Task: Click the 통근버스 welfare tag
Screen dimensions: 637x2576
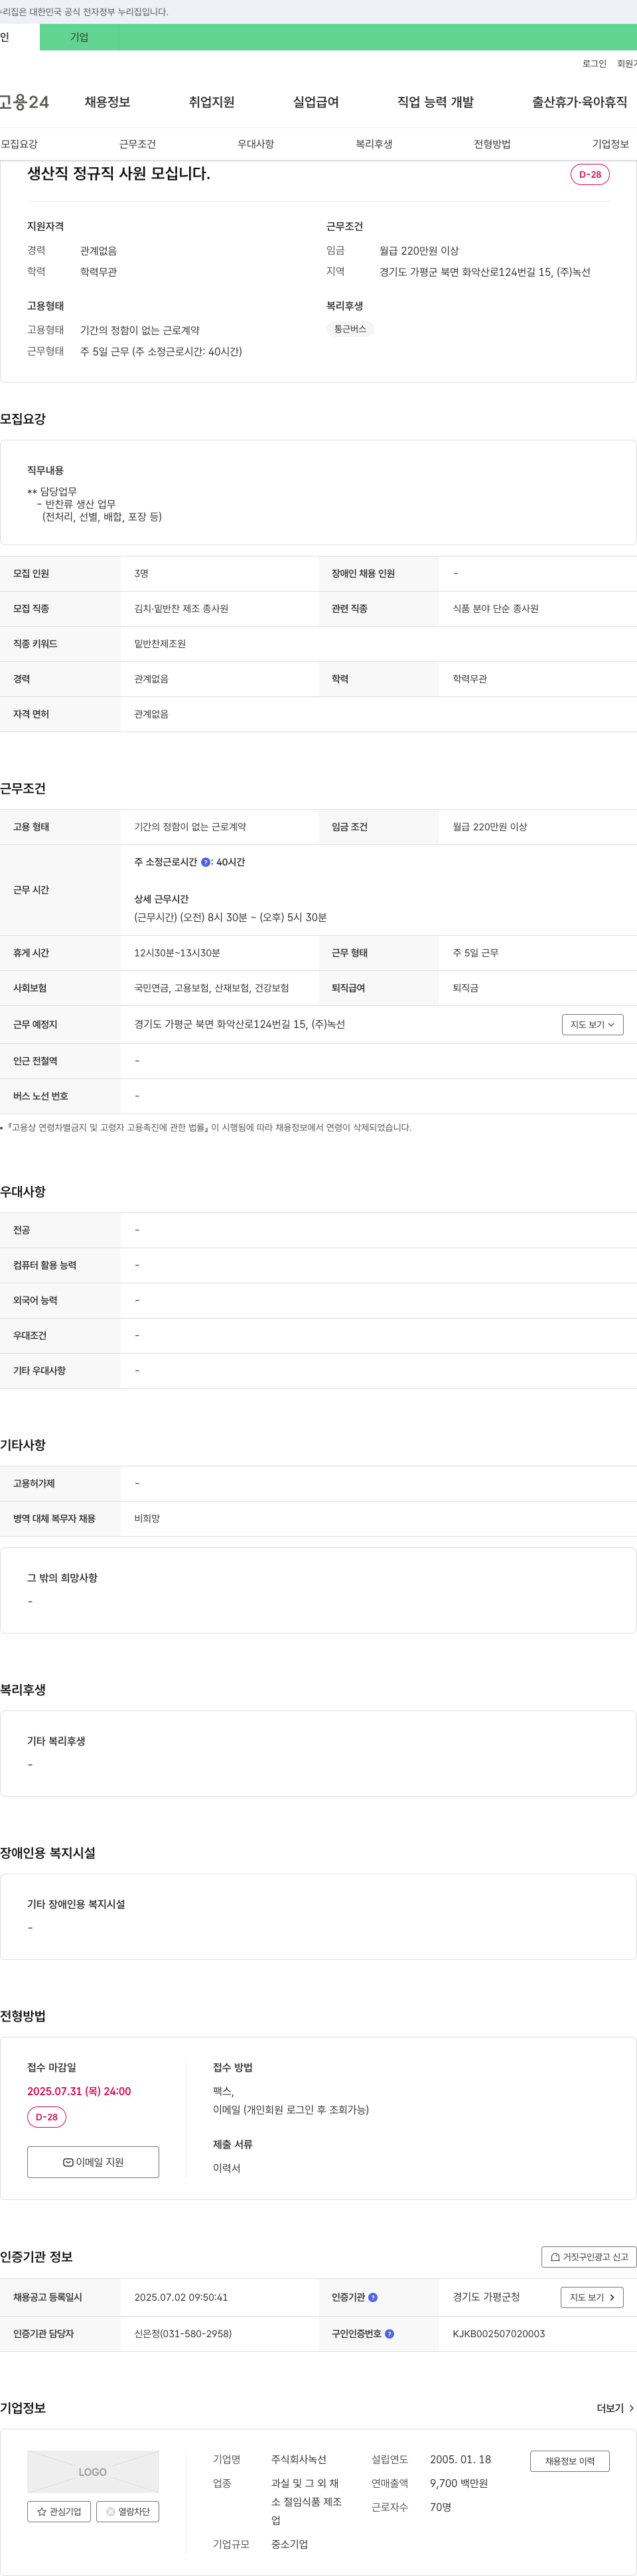Action: pos(350,329)
